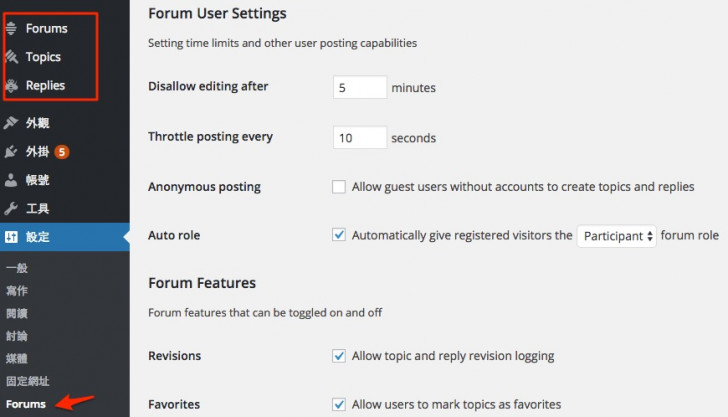
Task: Click the 外觀 appearance brush icon
Action: [x=11, y=123]
